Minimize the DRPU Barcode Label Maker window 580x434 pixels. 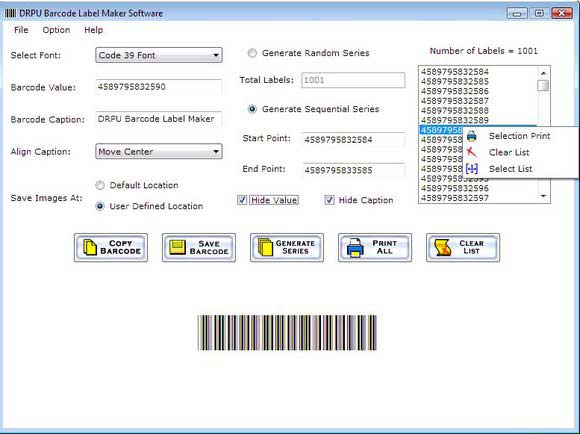tap(517, 13)
